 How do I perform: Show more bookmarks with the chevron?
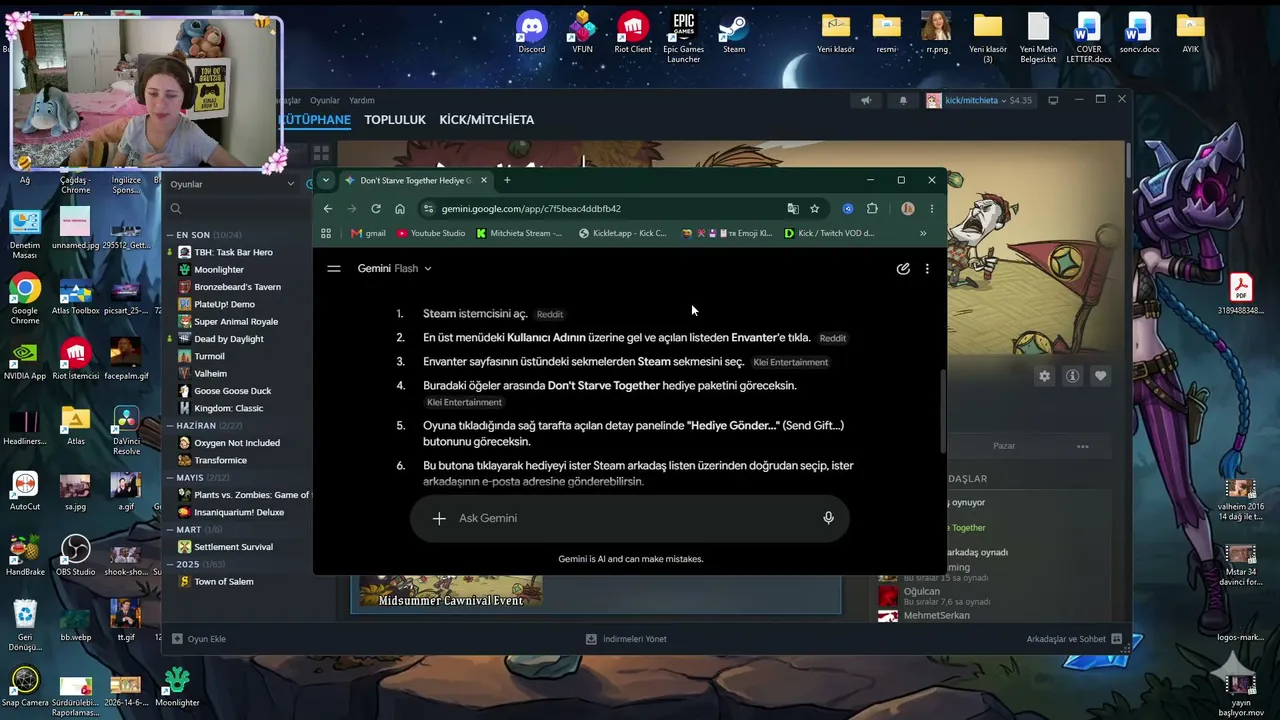[922, 233]
